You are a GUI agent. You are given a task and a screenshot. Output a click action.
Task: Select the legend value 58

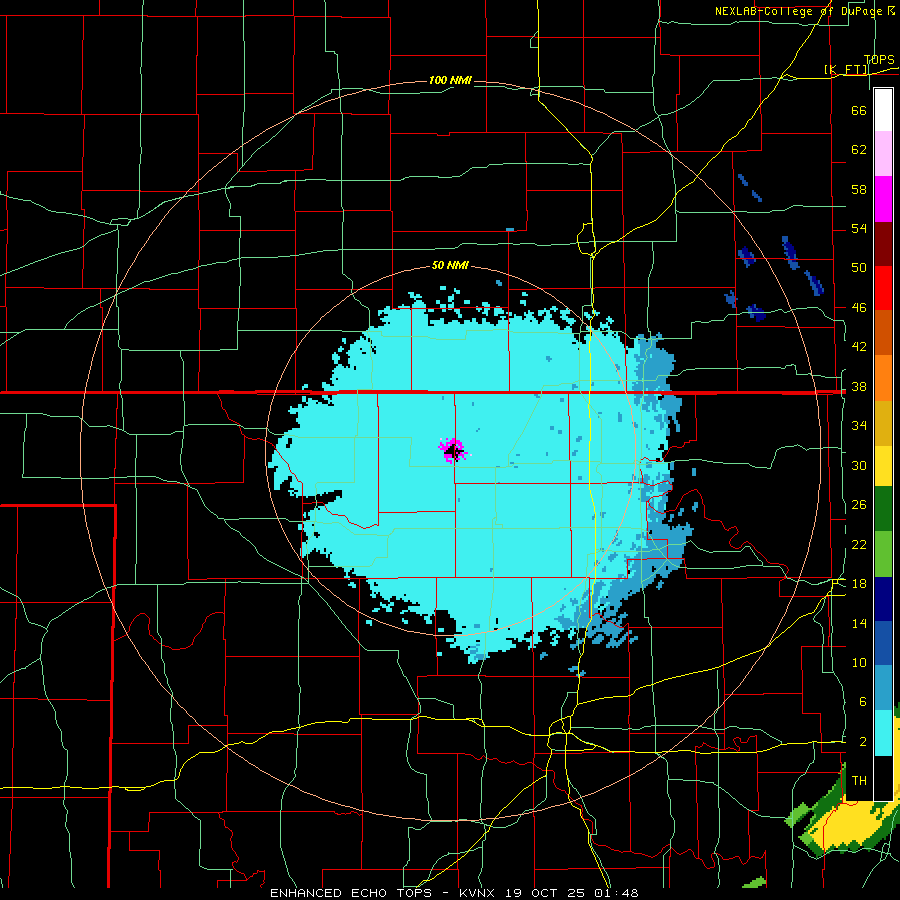(859, 189)
